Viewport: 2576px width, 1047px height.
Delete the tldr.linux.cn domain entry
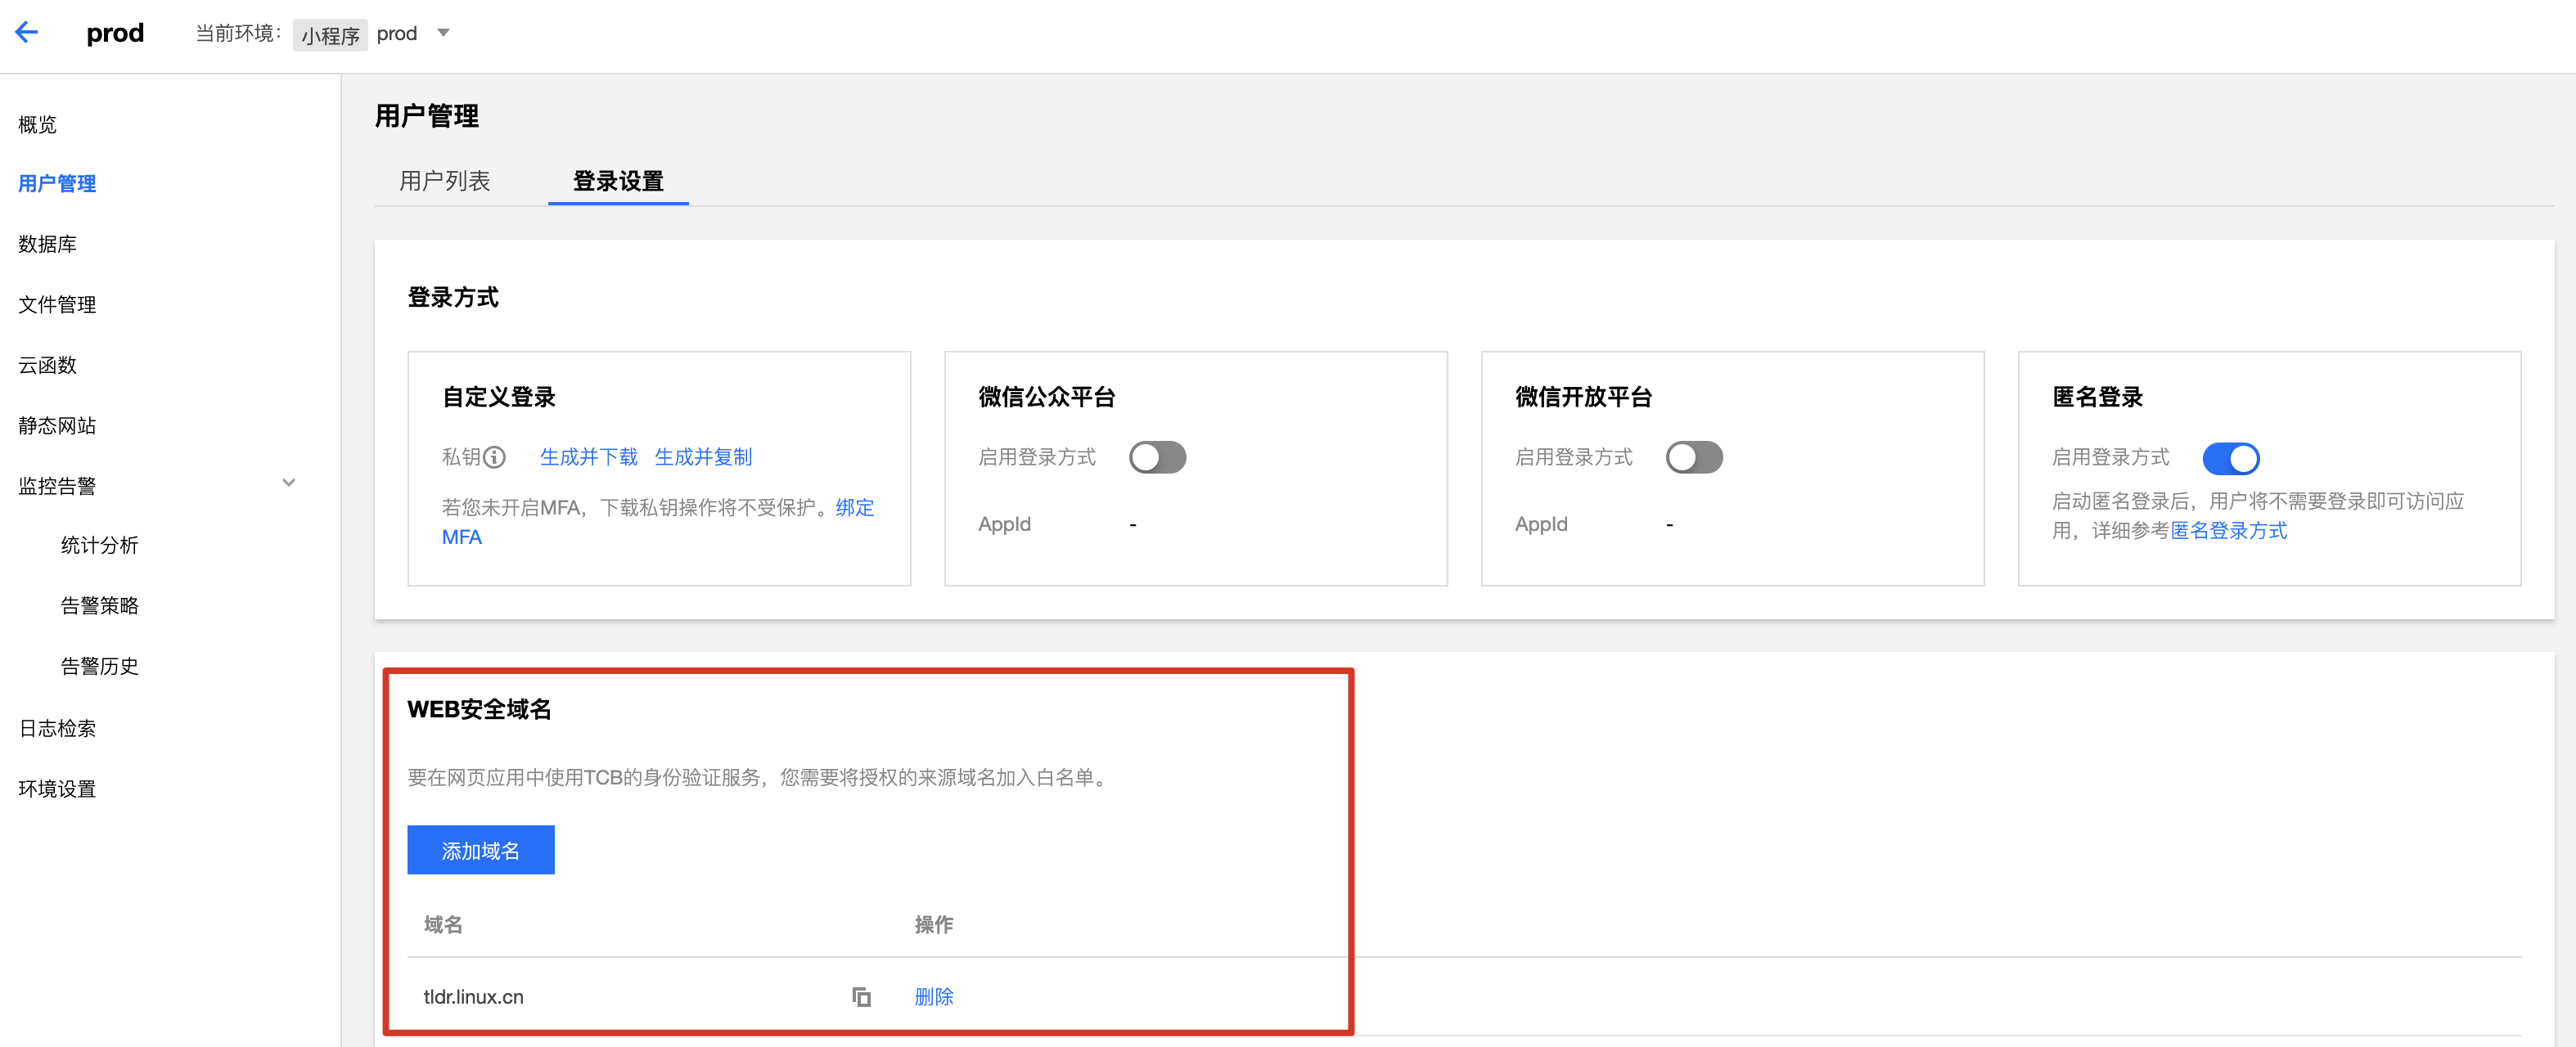click(x=933, y=996)
